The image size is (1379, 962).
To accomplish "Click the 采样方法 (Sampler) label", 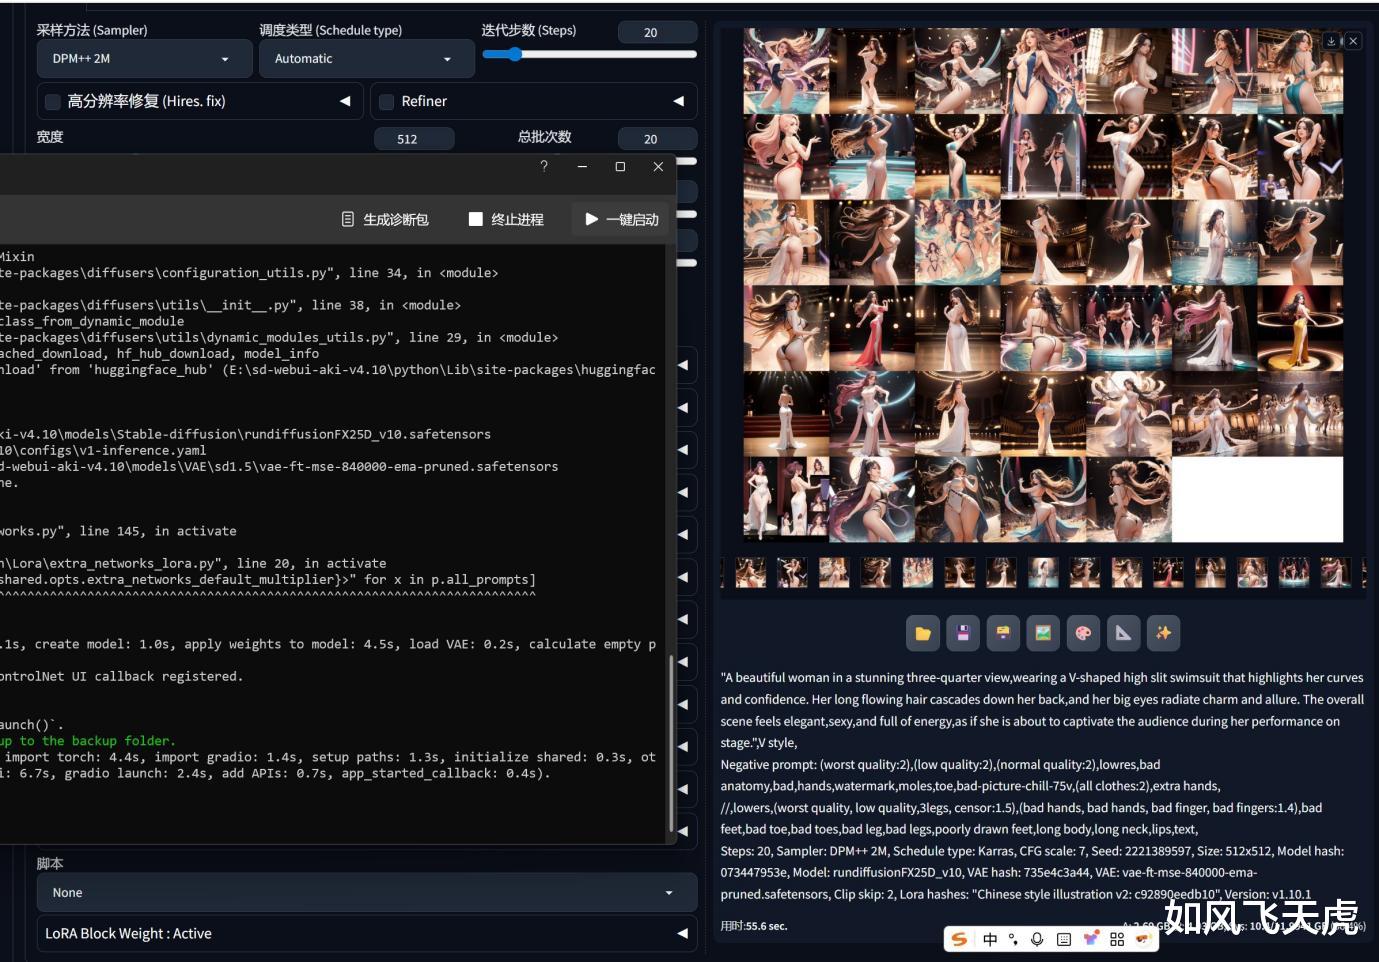I will click(x=92, y=30).
